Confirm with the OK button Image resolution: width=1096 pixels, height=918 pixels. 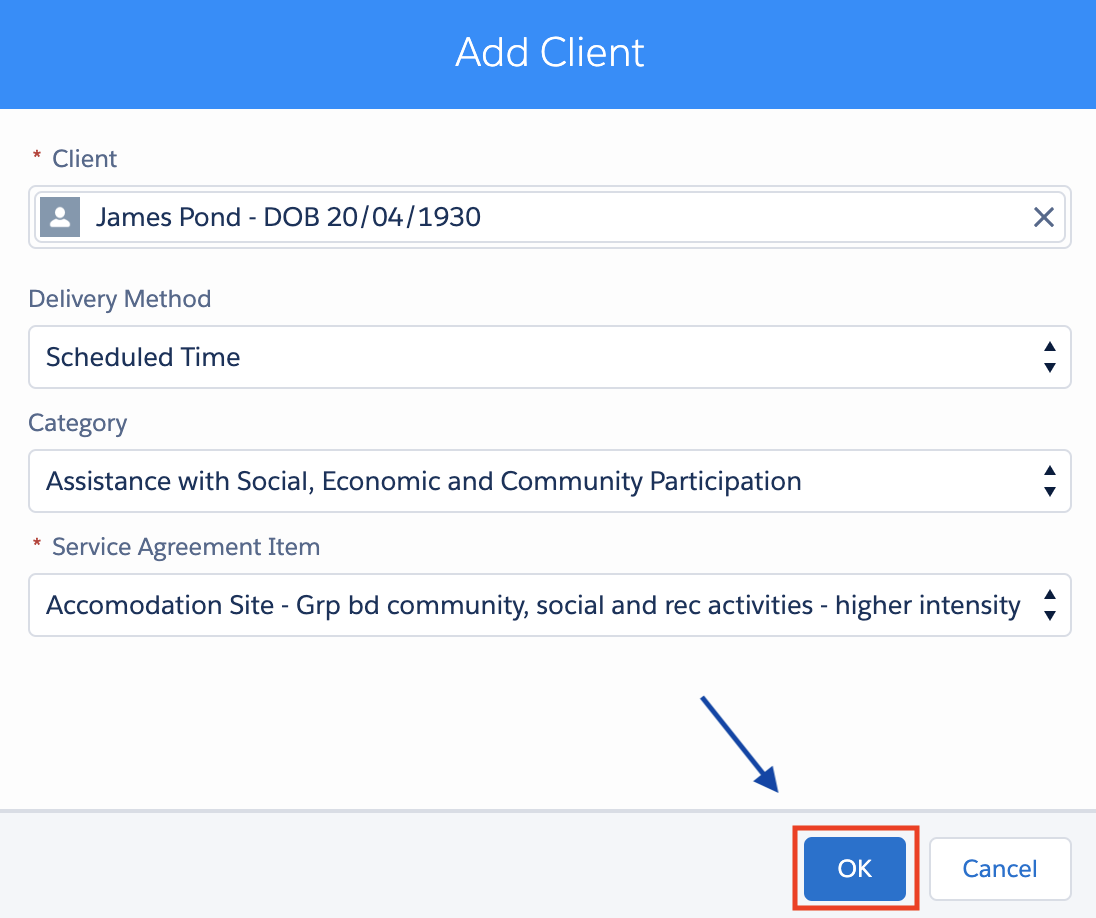coord(855,868)
